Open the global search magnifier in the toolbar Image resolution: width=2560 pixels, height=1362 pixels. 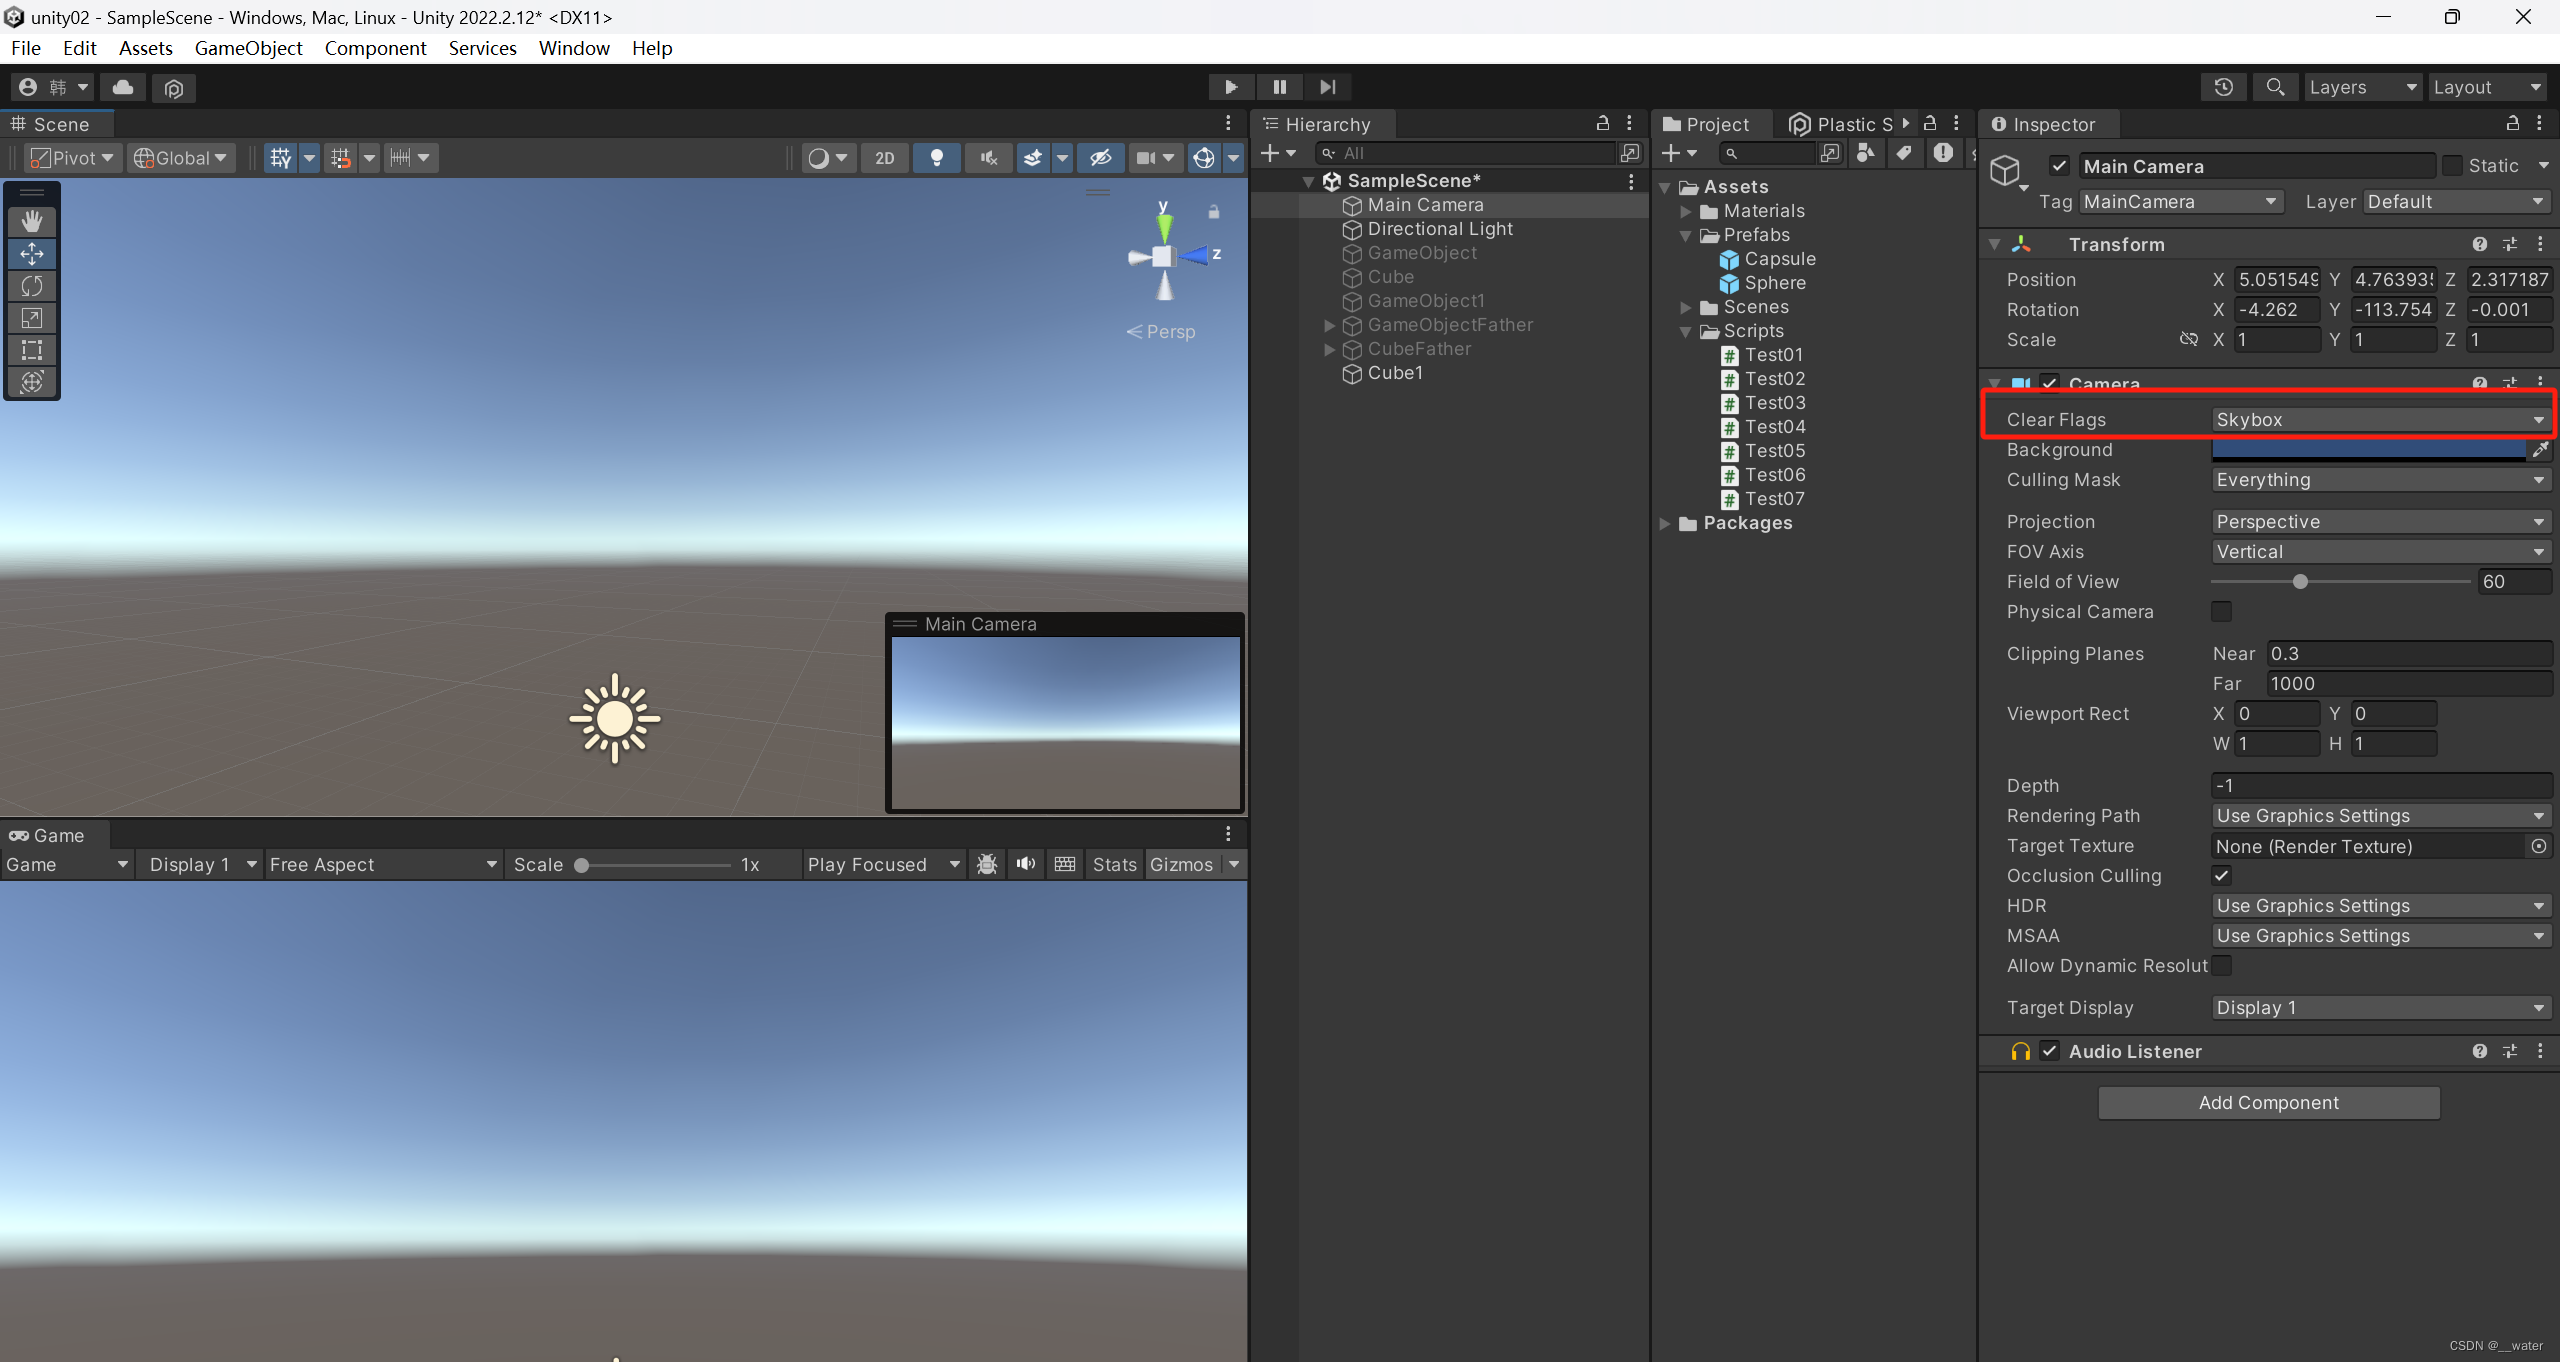(x=2274, y=87)
